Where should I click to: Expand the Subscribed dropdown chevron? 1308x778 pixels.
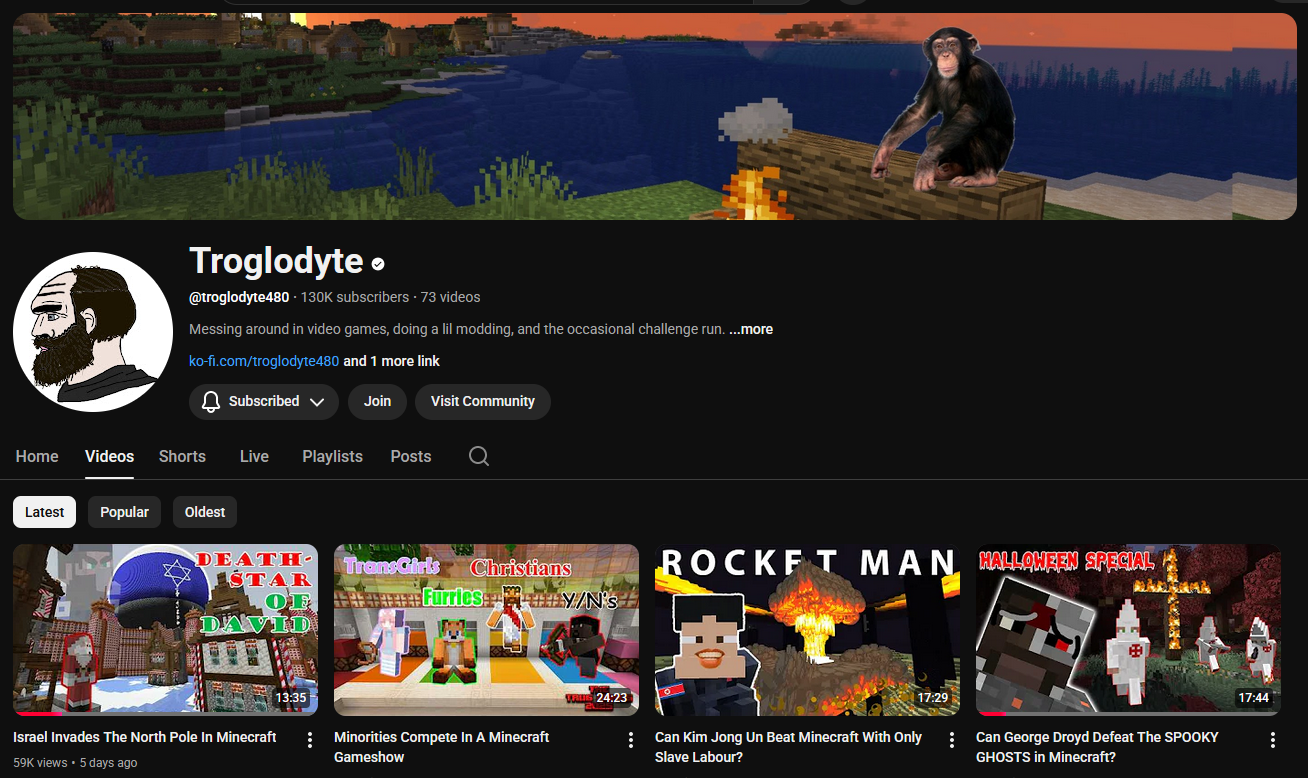point(317,401)
